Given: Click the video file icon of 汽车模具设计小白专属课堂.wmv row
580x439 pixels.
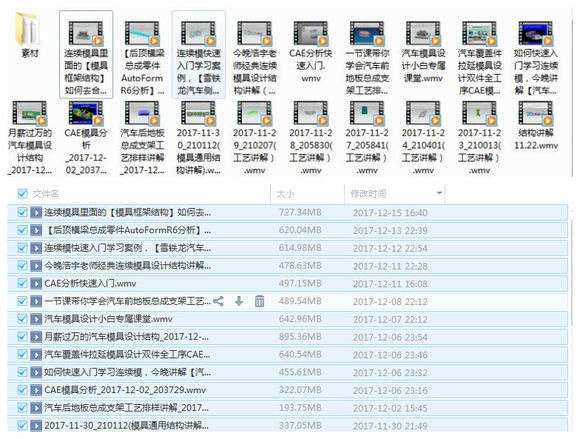Looking at the screenshot, I should point(36,319).
